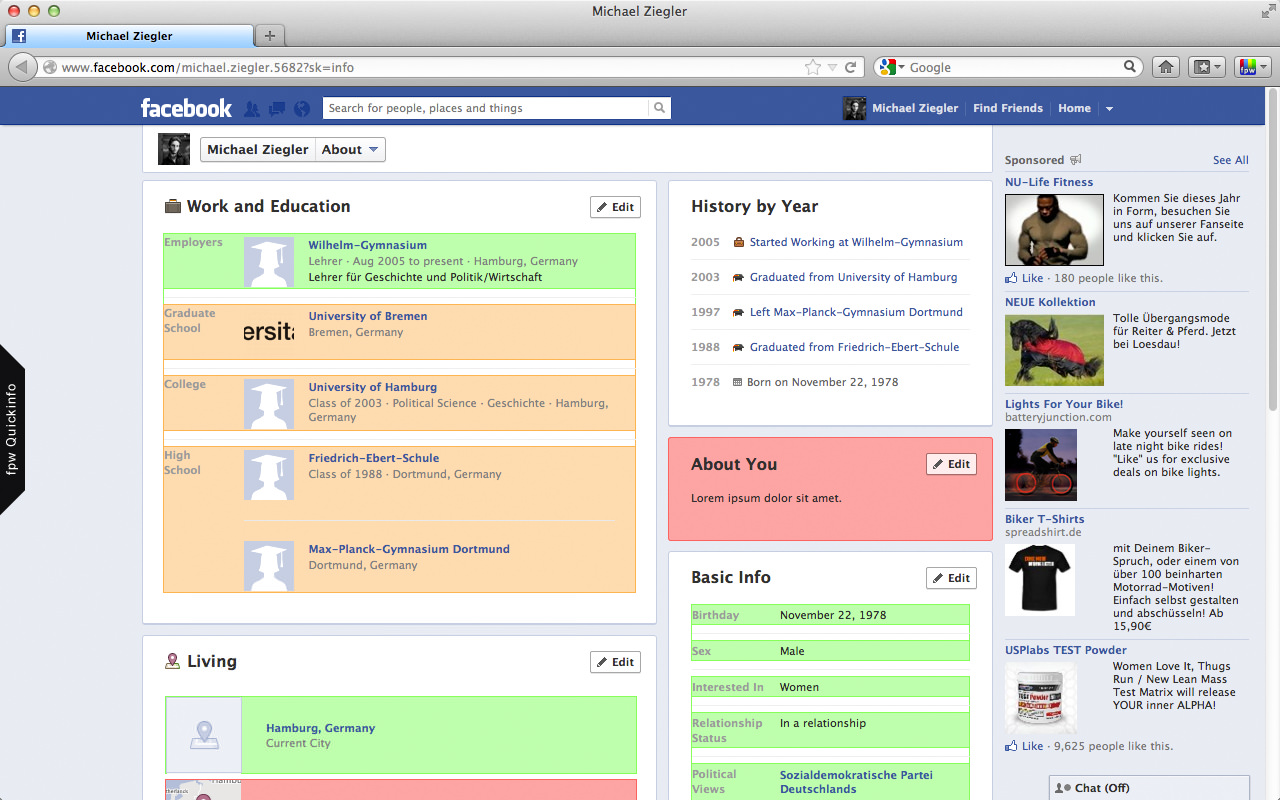1280x800 pixels.
Task: Open the notifications globe icon
Action: click(302, 108)
